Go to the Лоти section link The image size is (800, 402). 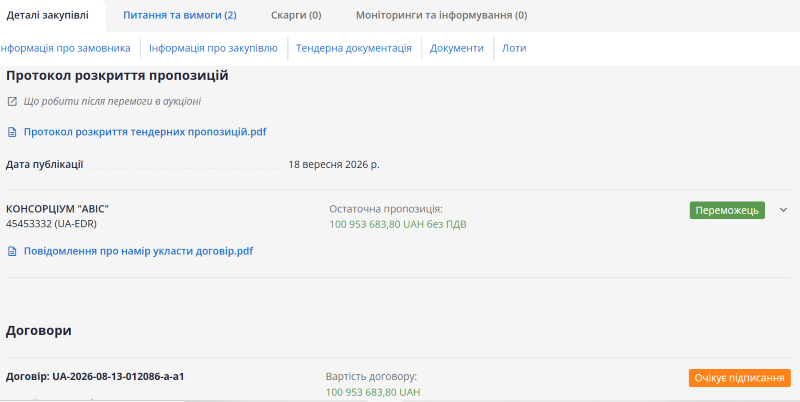point(514,48)
